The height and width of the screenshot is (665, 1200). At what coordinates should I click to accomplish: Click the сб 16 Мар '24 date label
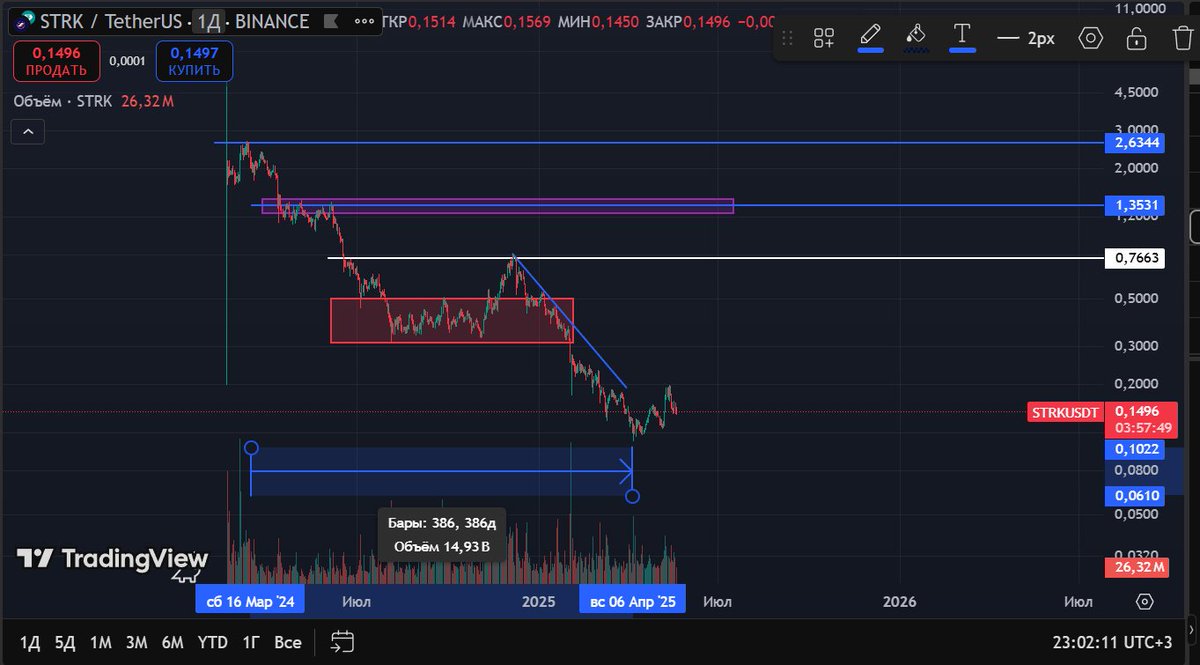click(x=250, y=601)
